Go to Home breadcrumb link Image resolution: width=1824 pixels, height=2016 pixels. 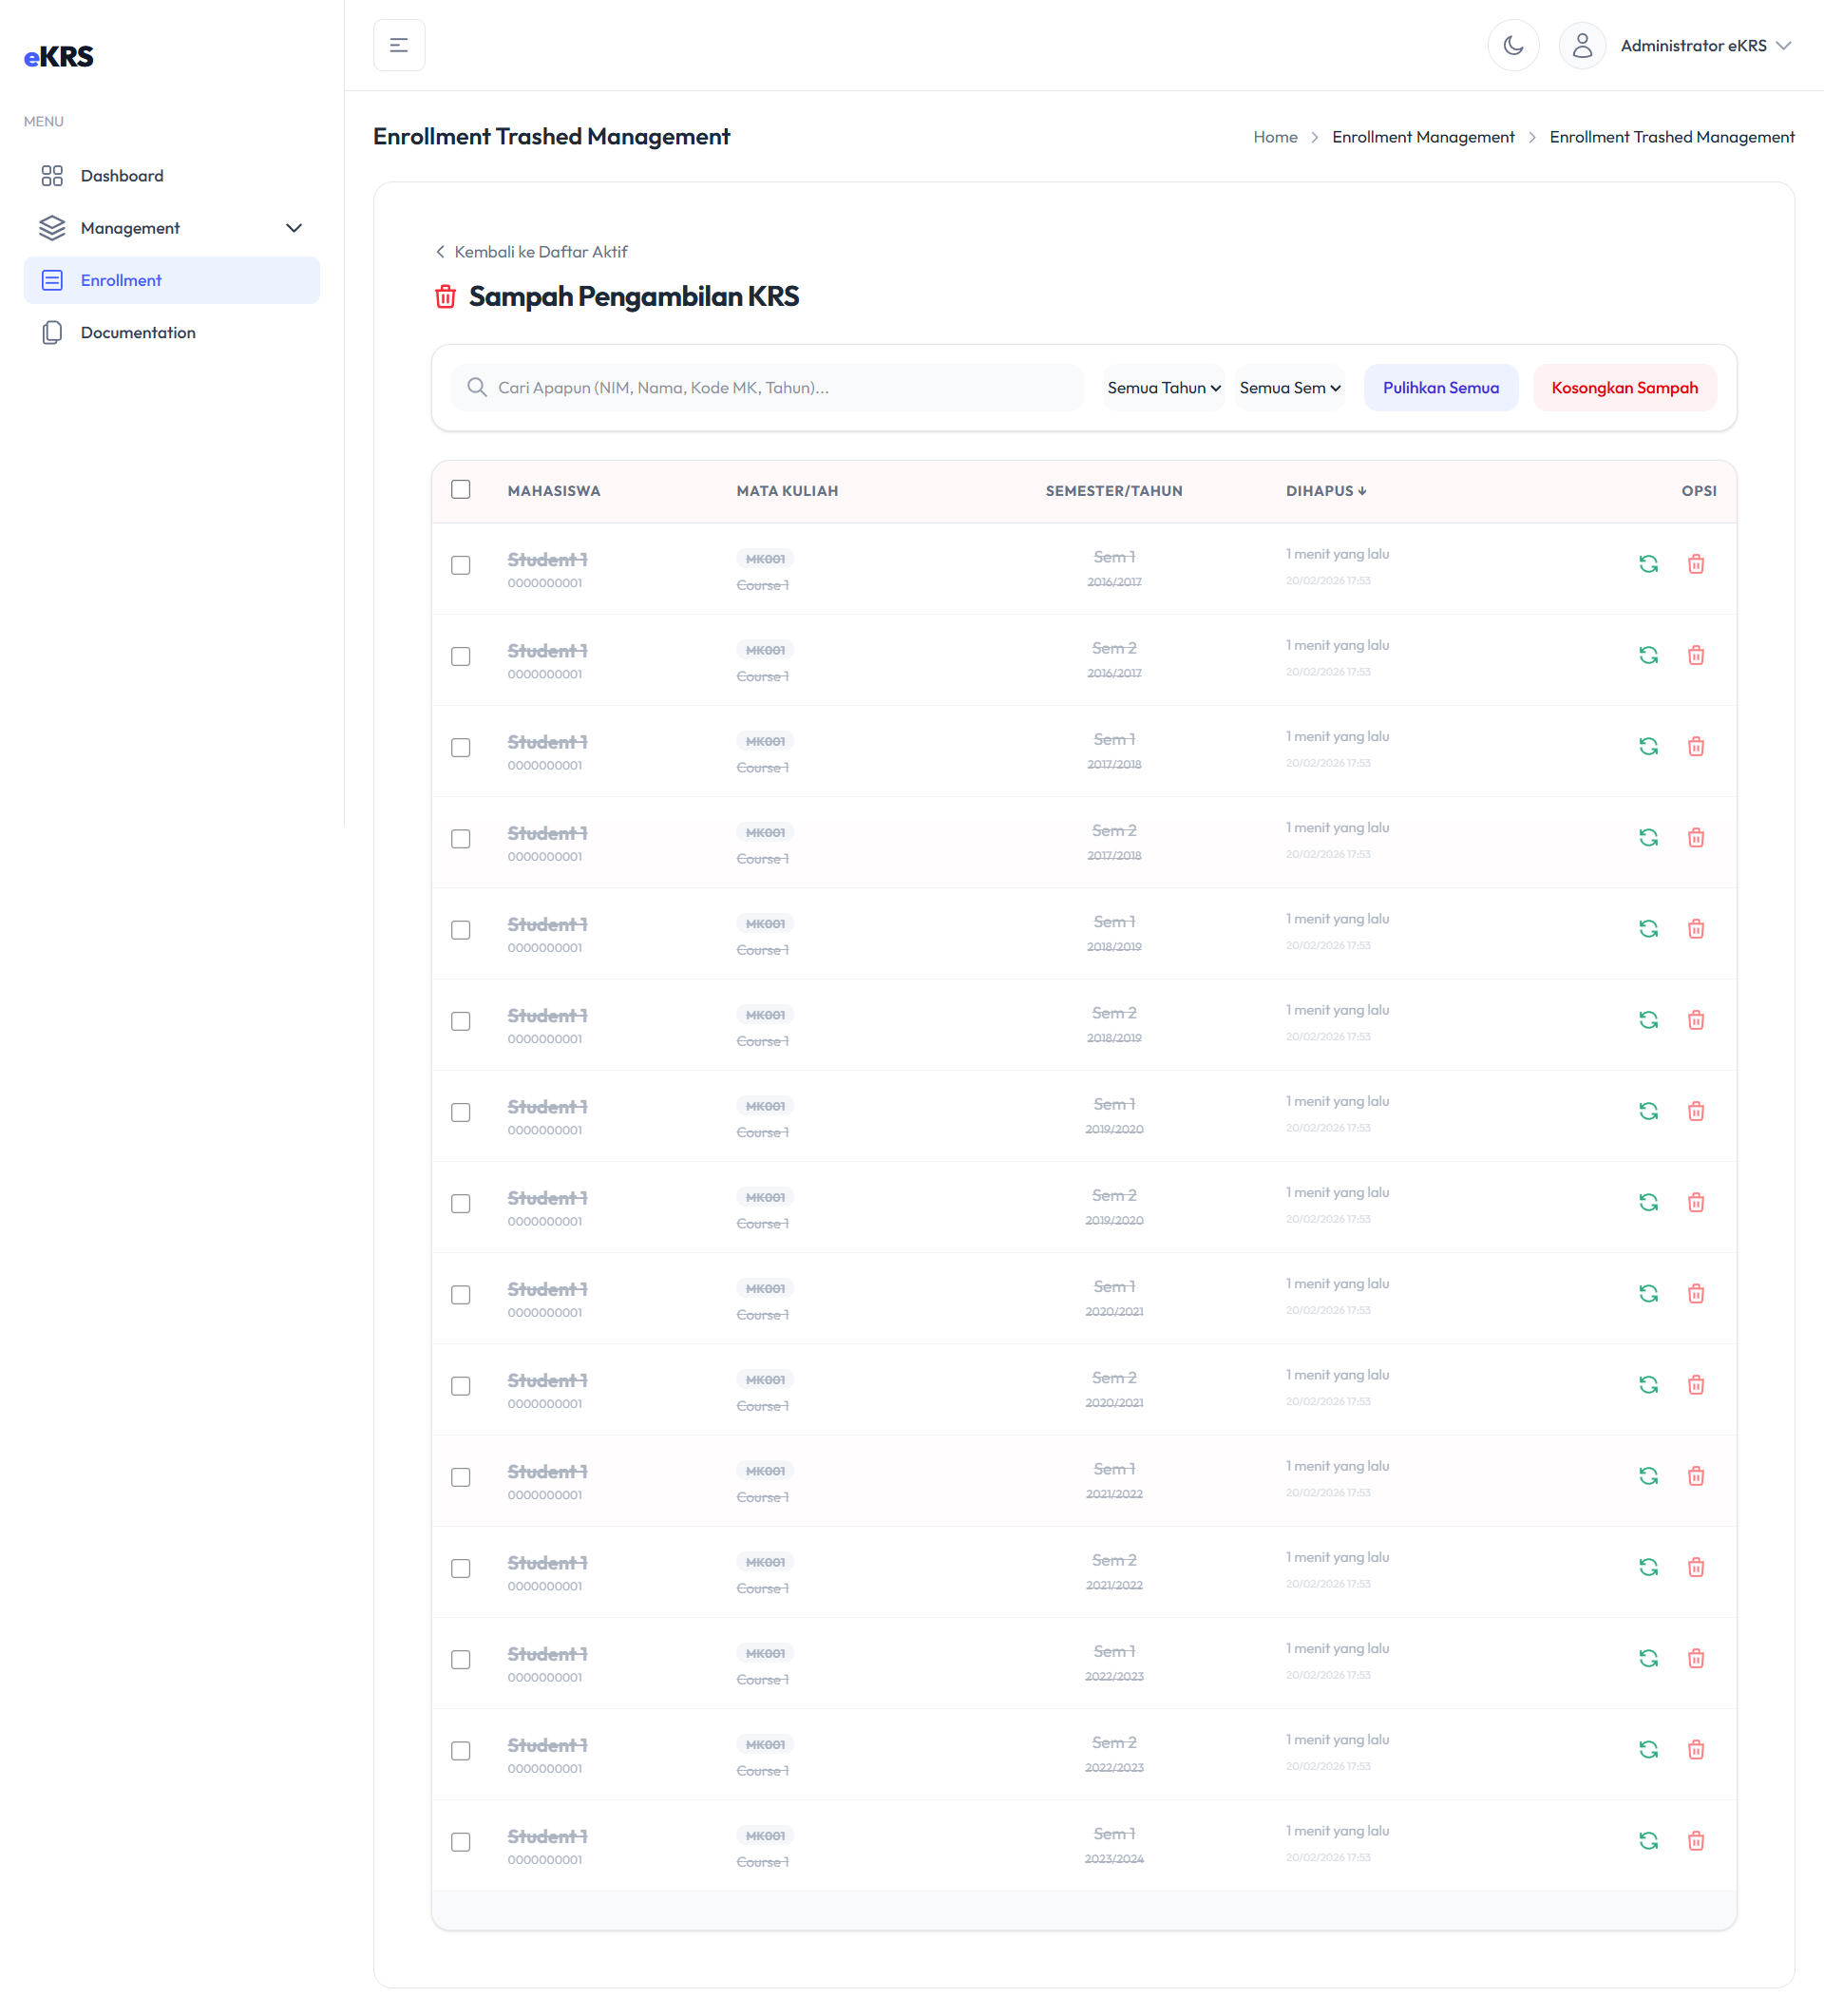coord(1275,137)
